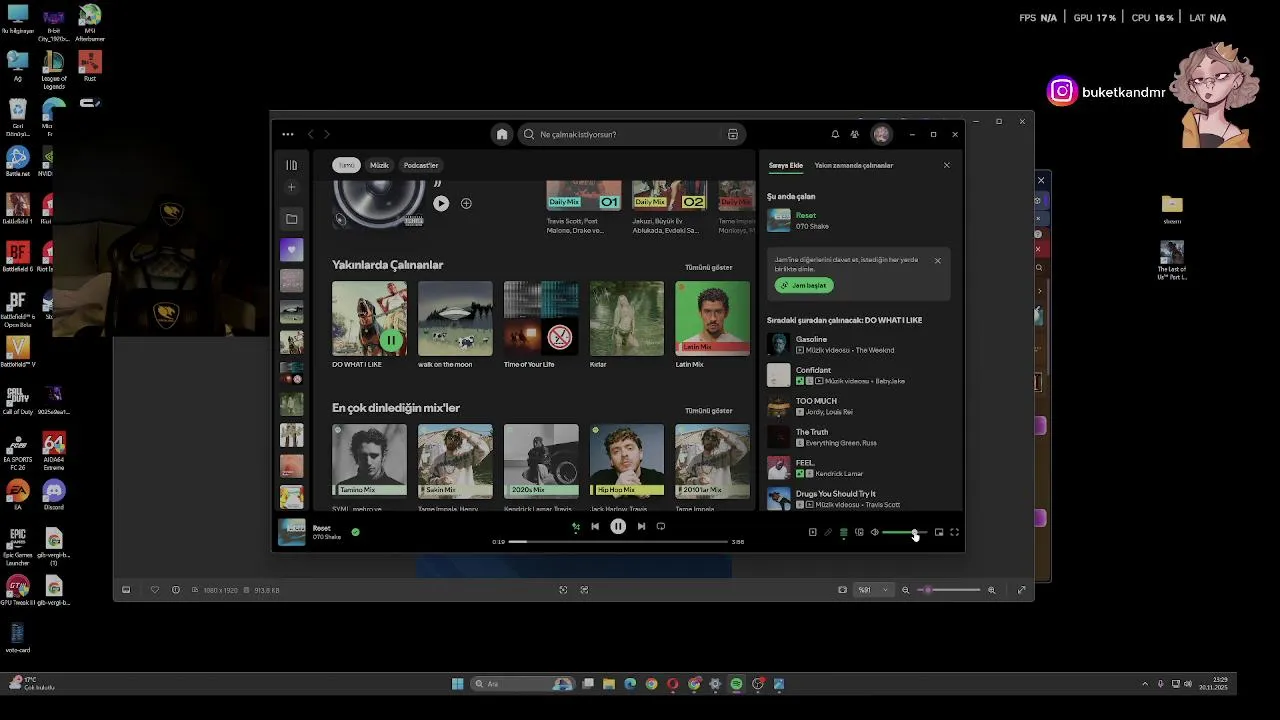Viewport: 1280px width, 720px height.
Task: Close the queue side panel
Action: click(947, 165)
